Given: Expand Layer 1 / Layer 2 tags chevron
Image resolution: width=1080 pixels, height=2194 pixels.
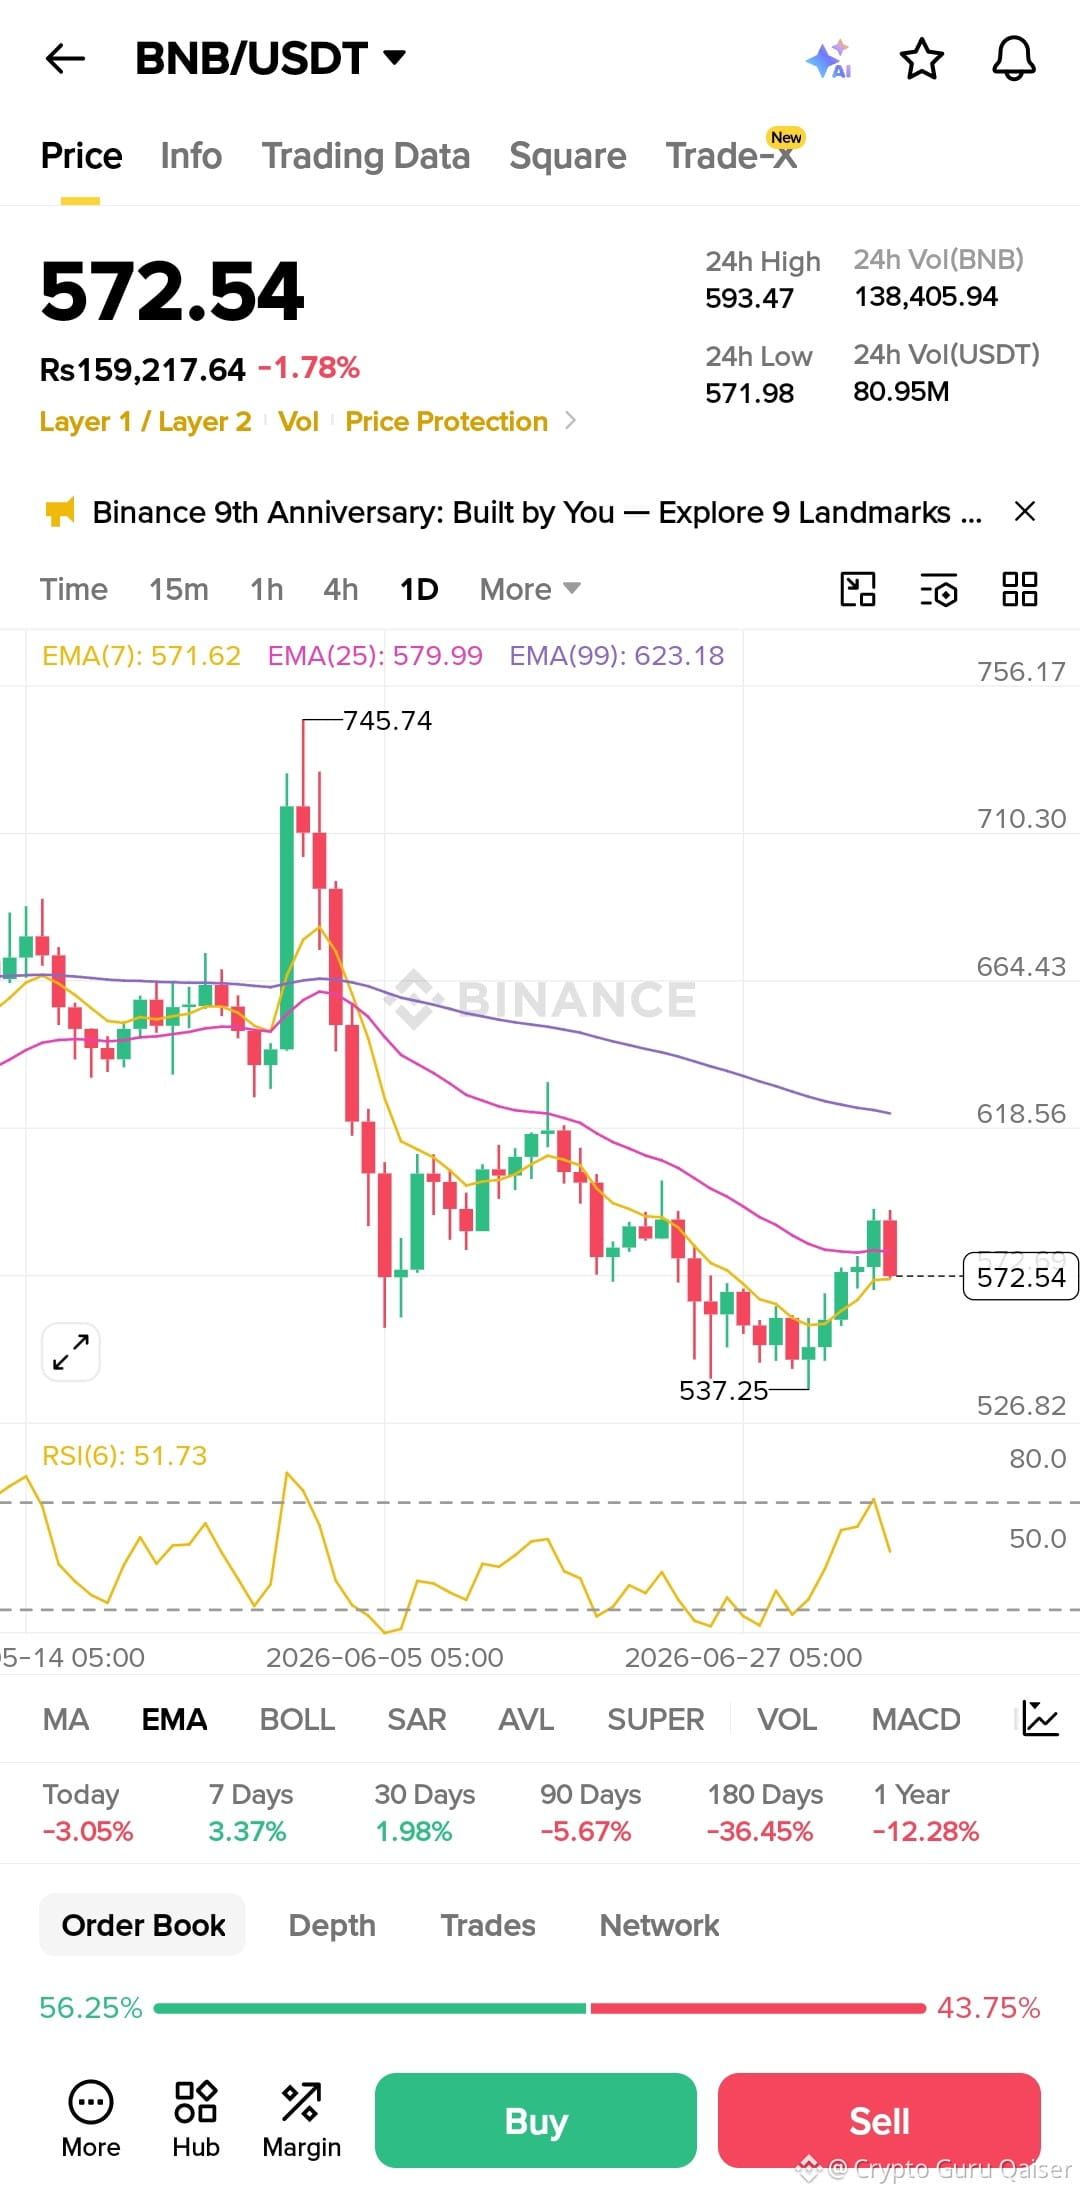Looking at the screenshot, I should point(570,421).
